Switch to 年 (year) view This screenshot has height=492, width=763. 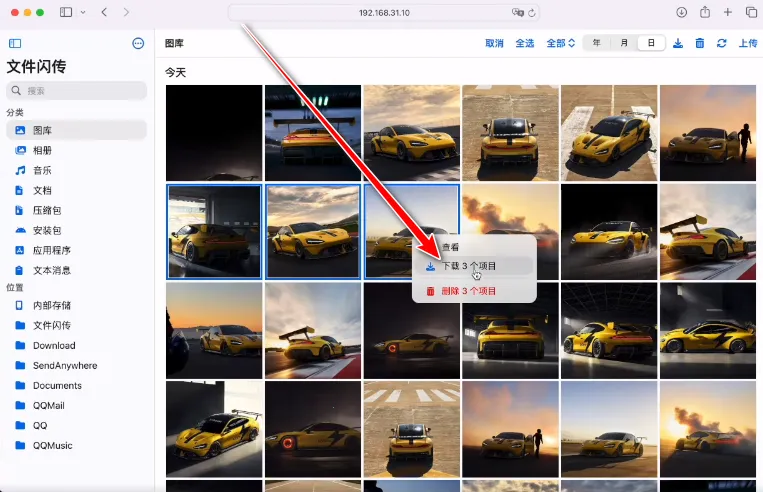(597, 43)
